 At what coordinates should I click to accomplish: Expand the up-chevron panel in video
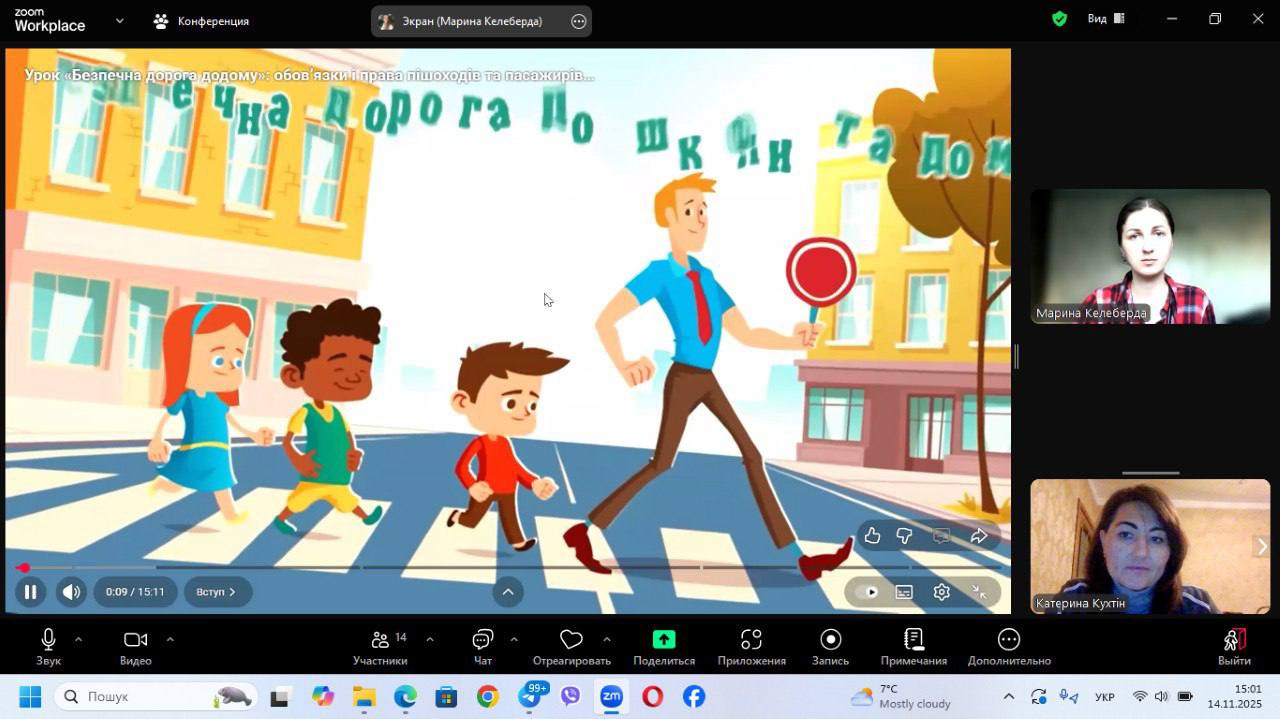tap(507, 592)
